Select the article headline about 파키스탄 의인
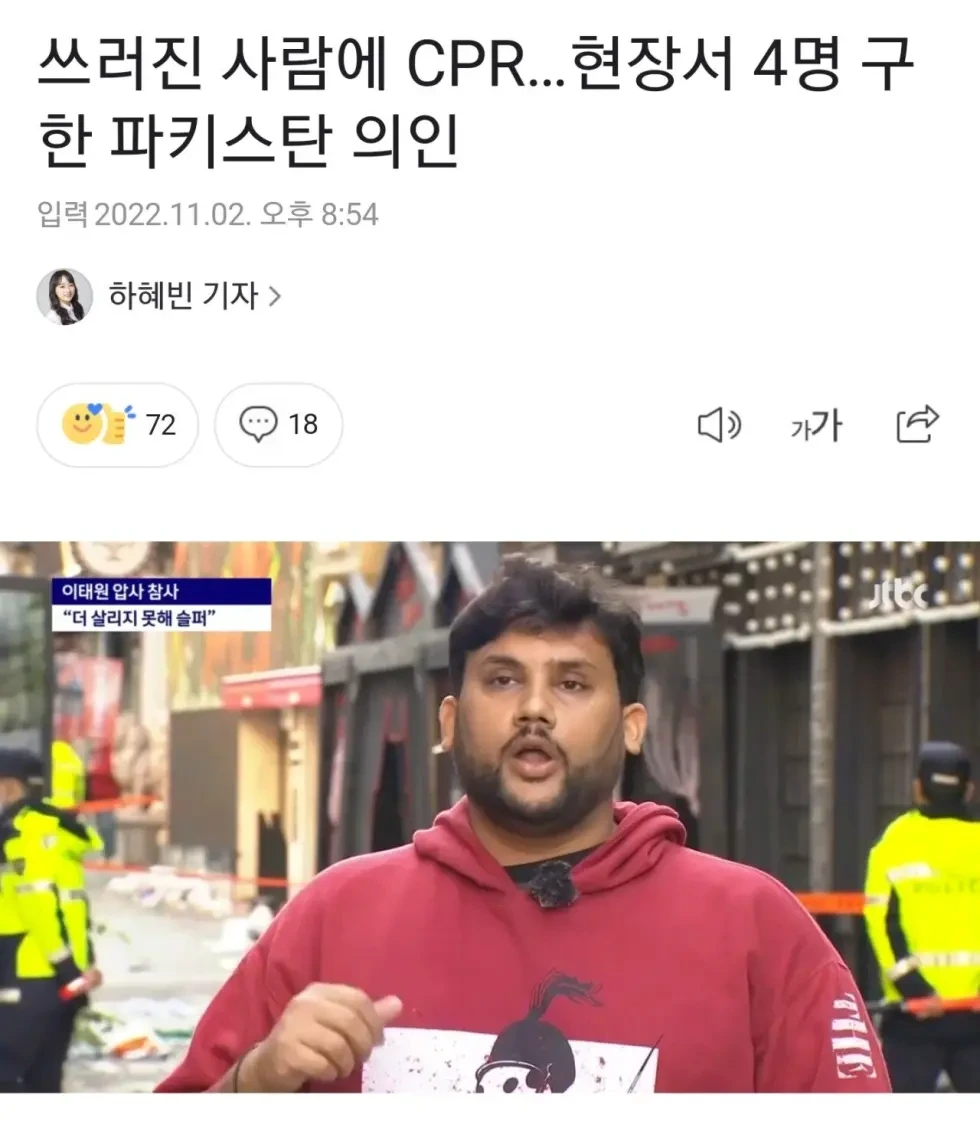The image size is (980, 1121). pos(476,102)
